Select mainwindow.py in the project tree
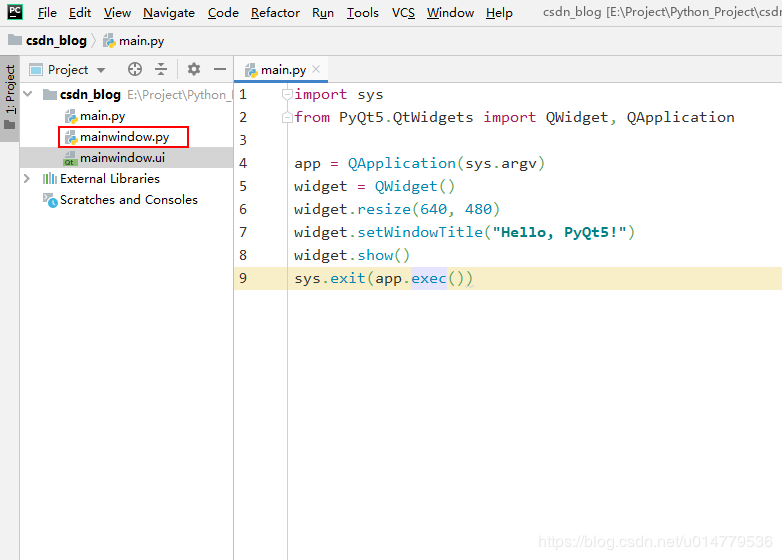 coord(124,137)
